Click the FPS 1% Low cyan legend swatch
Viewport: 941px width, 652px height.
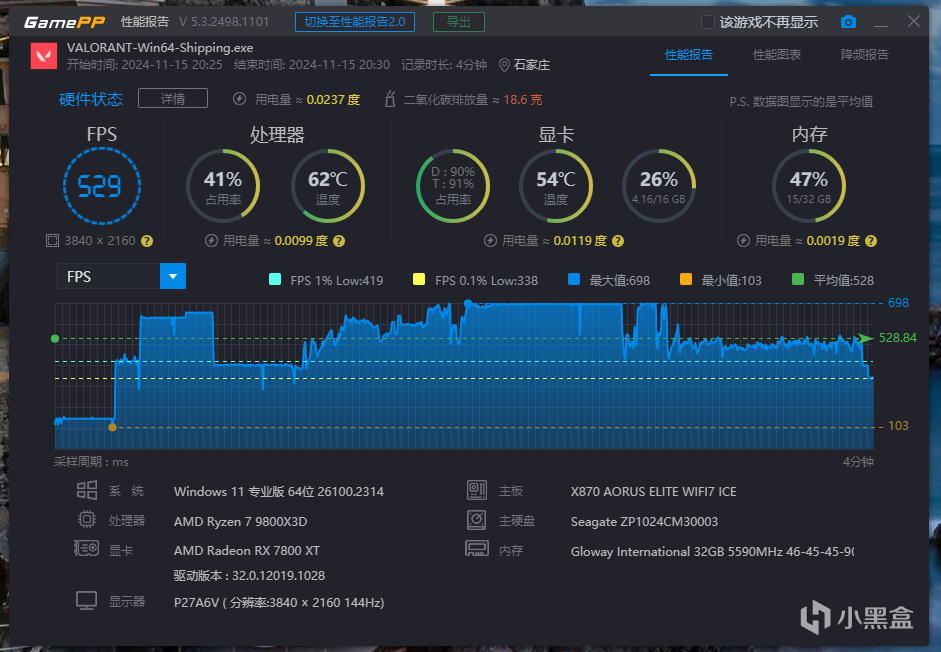(275, 279)
